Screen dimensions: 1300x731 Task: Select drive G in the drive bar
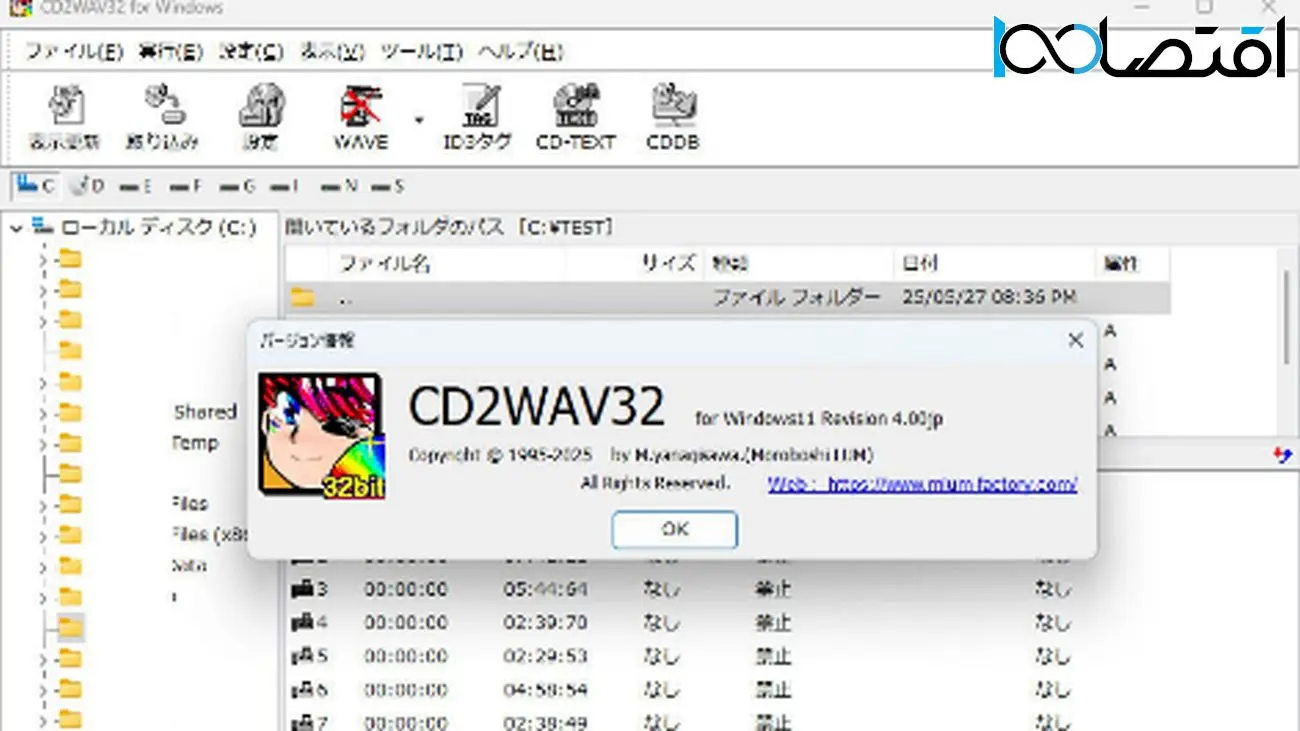[237, 186]
